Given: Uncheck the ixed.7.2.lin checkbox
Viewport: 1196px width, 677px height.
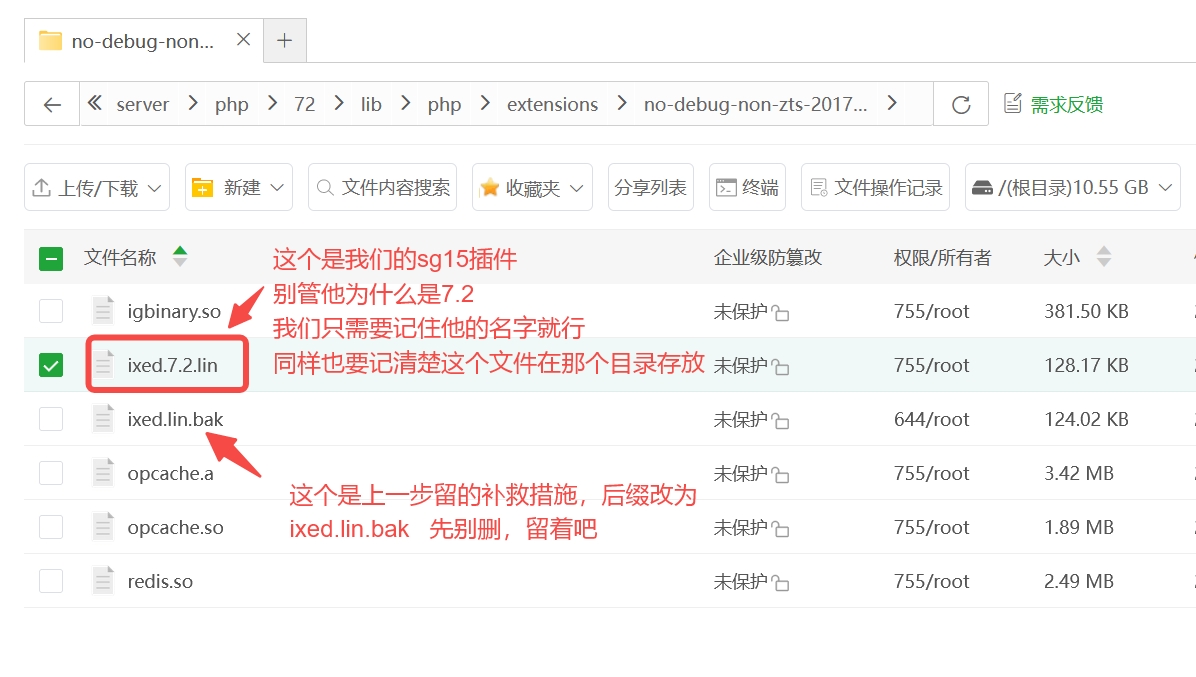Looking at the screenshot, I should point(51,366).
